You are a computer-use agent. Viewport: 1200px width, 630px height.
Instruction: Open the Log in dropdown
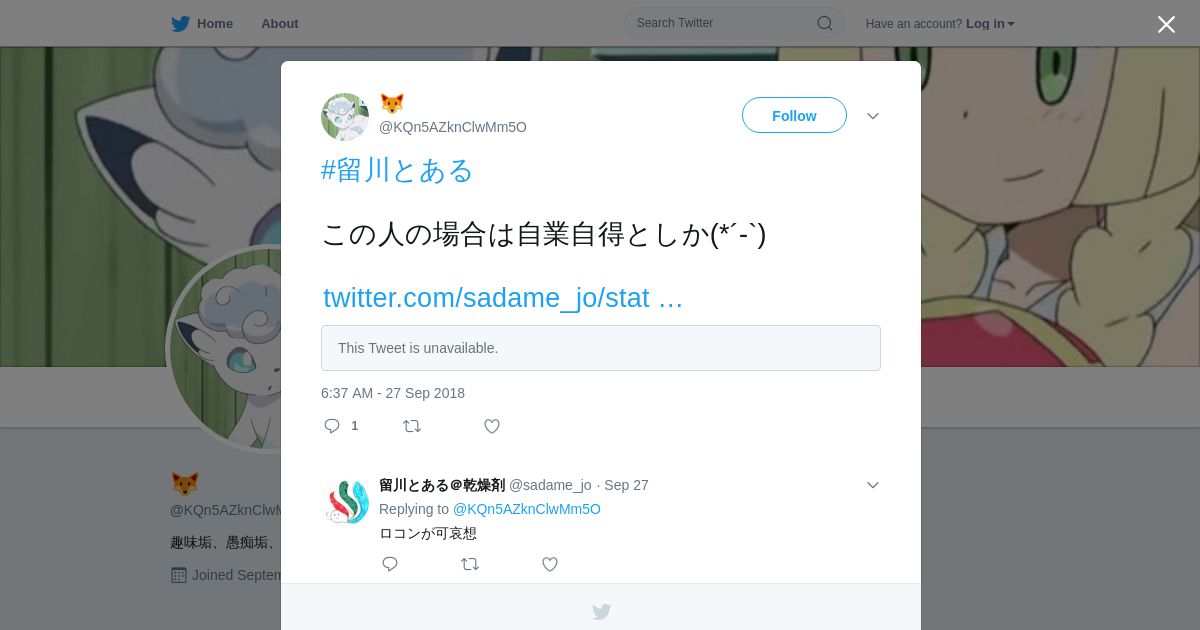tap(990, 24)
